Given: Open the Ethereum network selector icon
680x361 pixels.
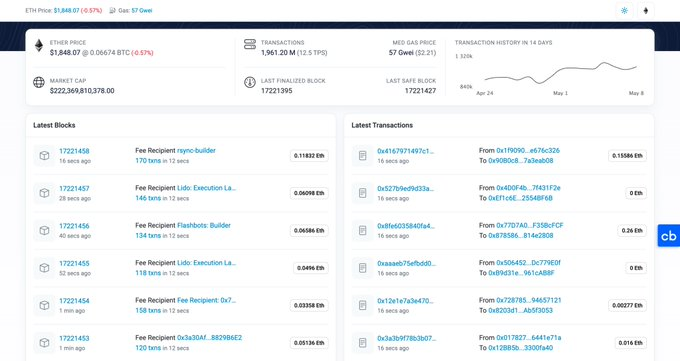Looking at the screenshot, I should pyautogui.click(x=646, y=10).
